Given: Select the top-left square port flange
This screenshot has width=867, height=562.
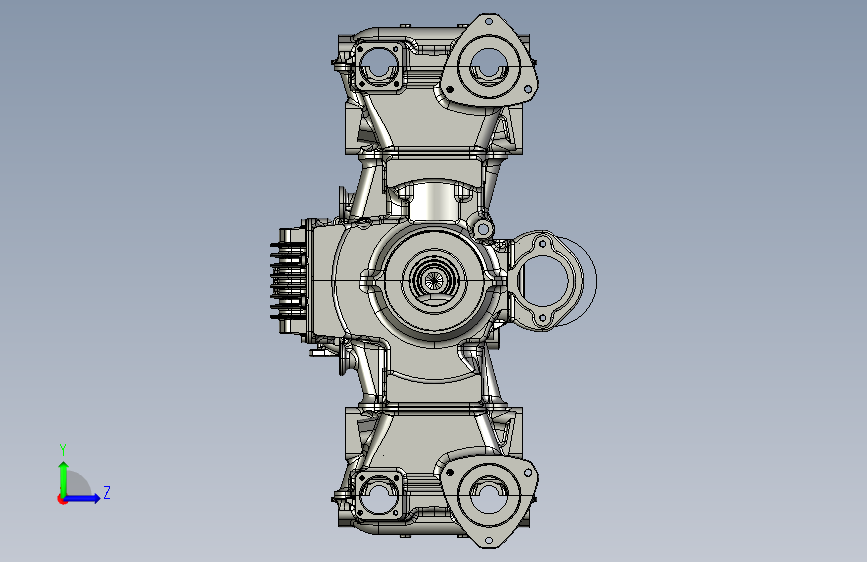Looking at the screenshot, I should [379, 65].
